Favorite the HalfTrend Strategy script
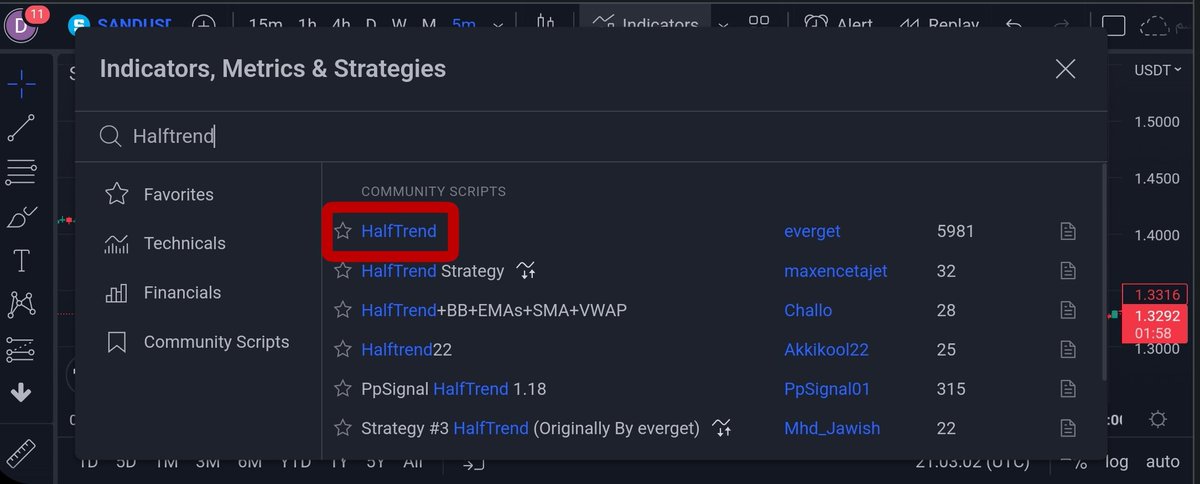The image size is (1200, 484). tap(343, 271)
